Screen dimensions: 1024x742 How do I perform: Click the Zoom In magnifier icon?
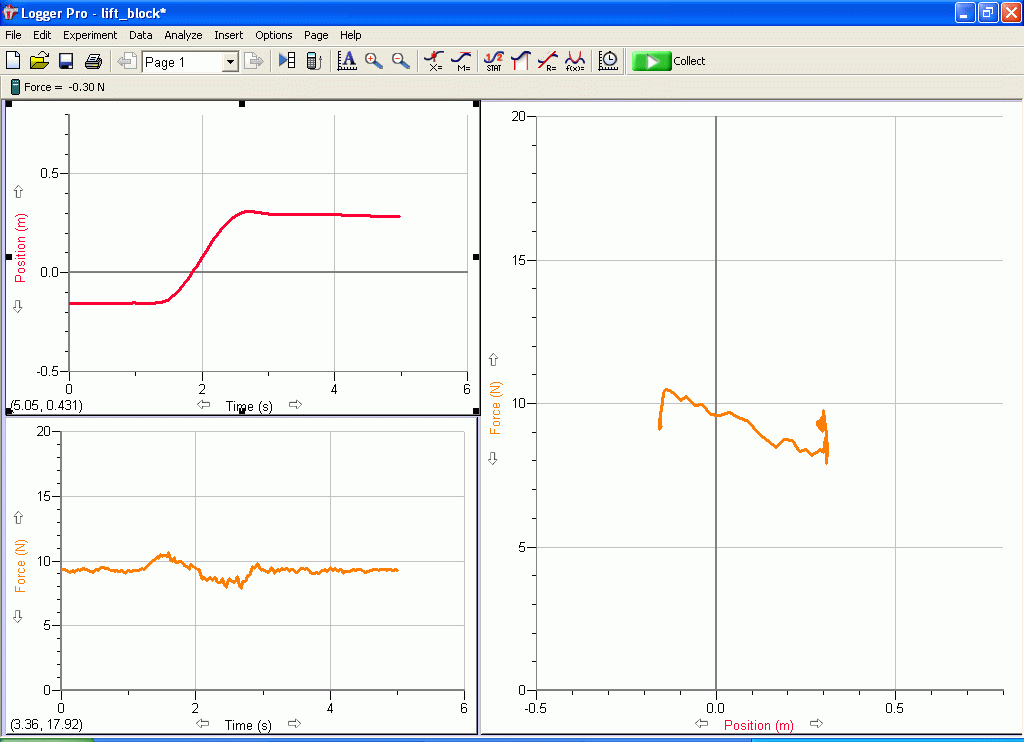pos(374,61)
